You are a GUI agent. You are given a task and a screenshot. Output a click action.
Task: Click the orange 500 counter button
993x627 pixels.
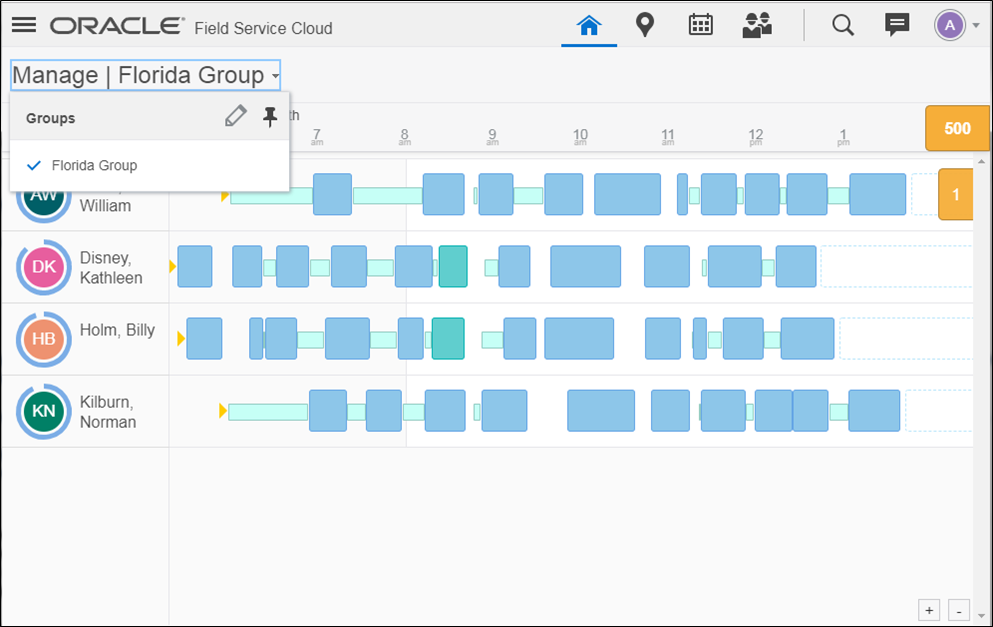coord(957,128)
